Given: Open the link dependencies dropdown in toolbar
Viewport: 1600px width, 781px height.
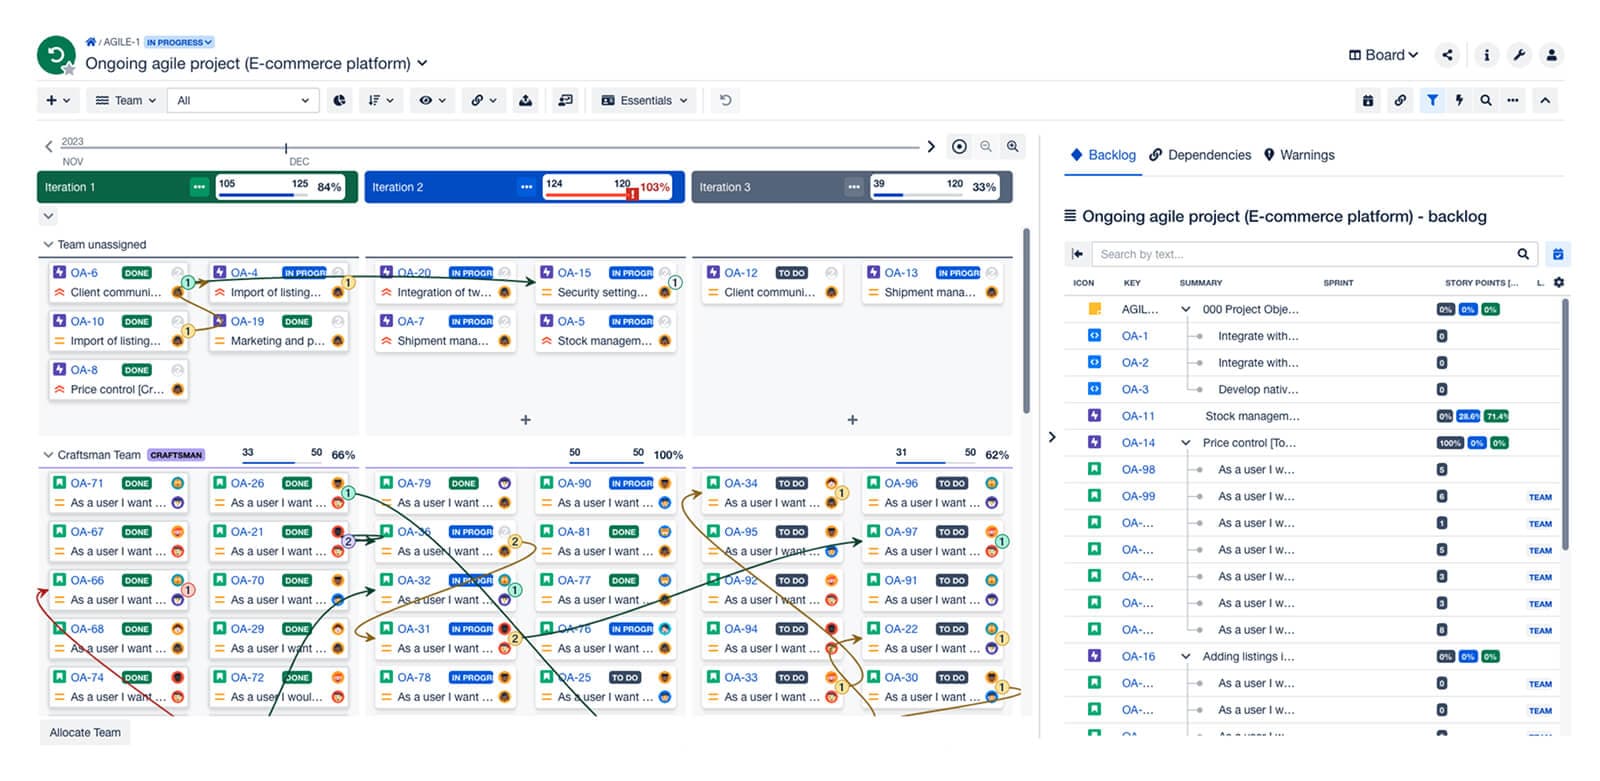Looking at the screenshot, I should [484, 100].
